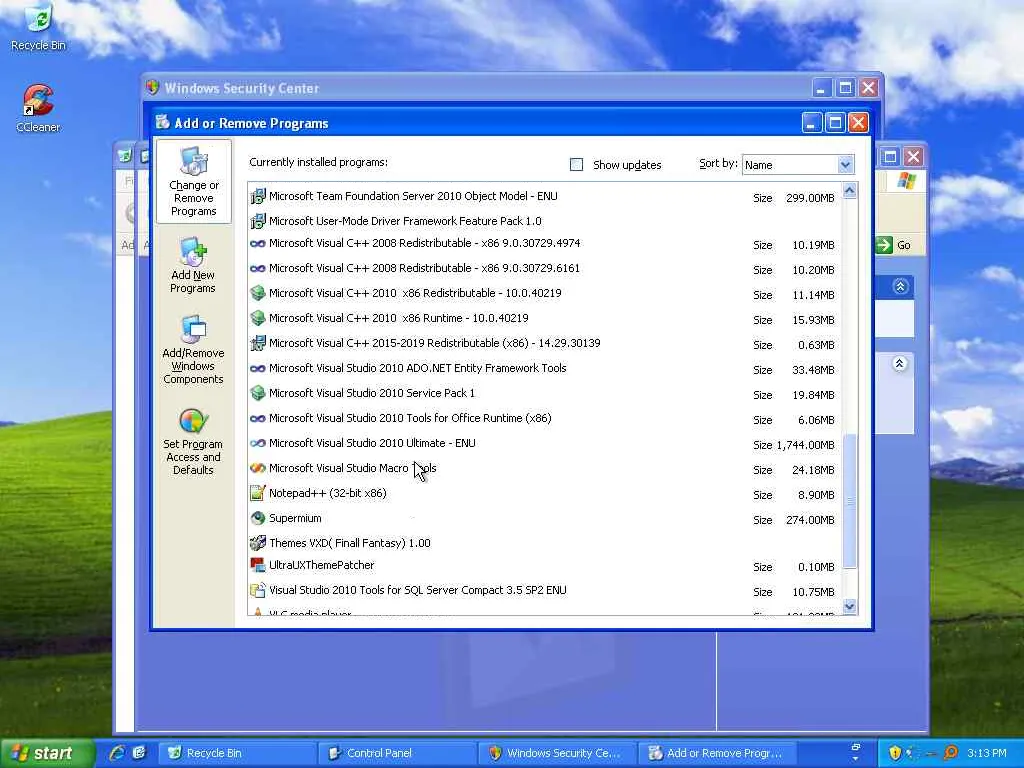The width and height of the screenshot is (1024, 768).
Task: Click the security shield tray icon
Action: click(x=895, y=753)
